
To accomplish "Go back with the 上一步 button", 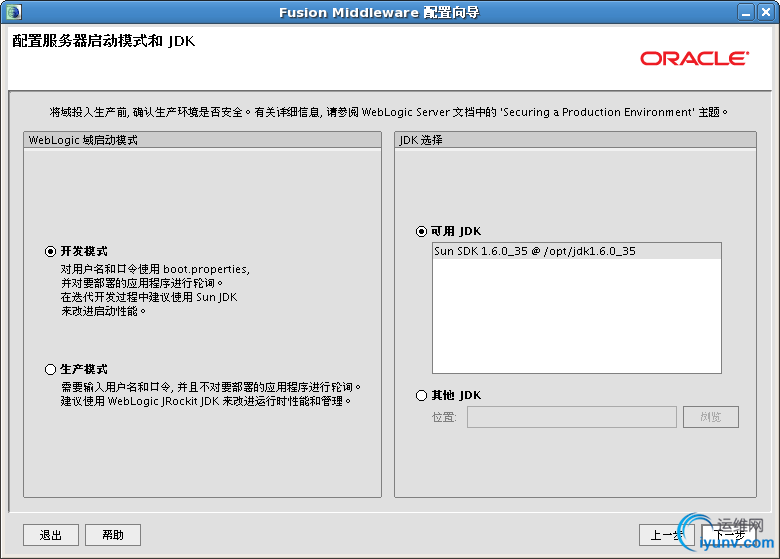I will pyautogui.click(x=667, y=535).
